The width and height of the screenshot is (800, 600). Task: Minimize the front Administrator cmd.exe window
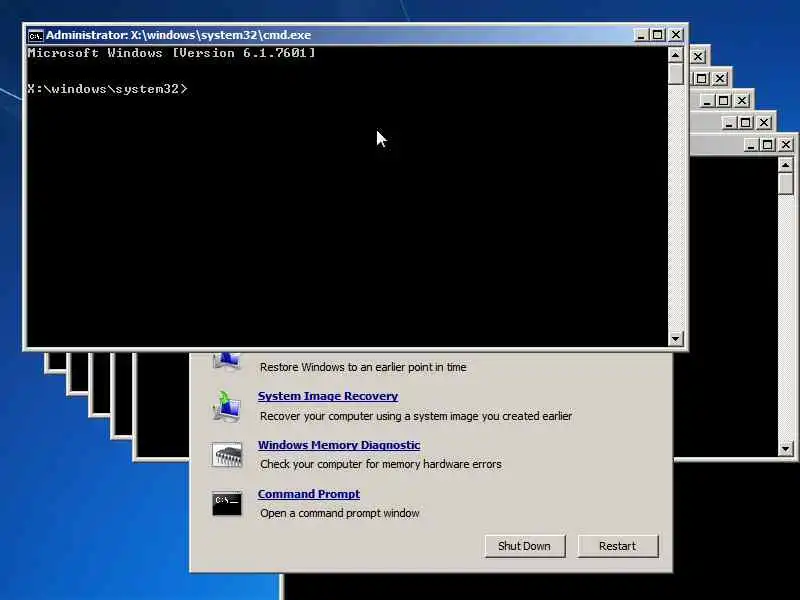(x=641, y=35)
